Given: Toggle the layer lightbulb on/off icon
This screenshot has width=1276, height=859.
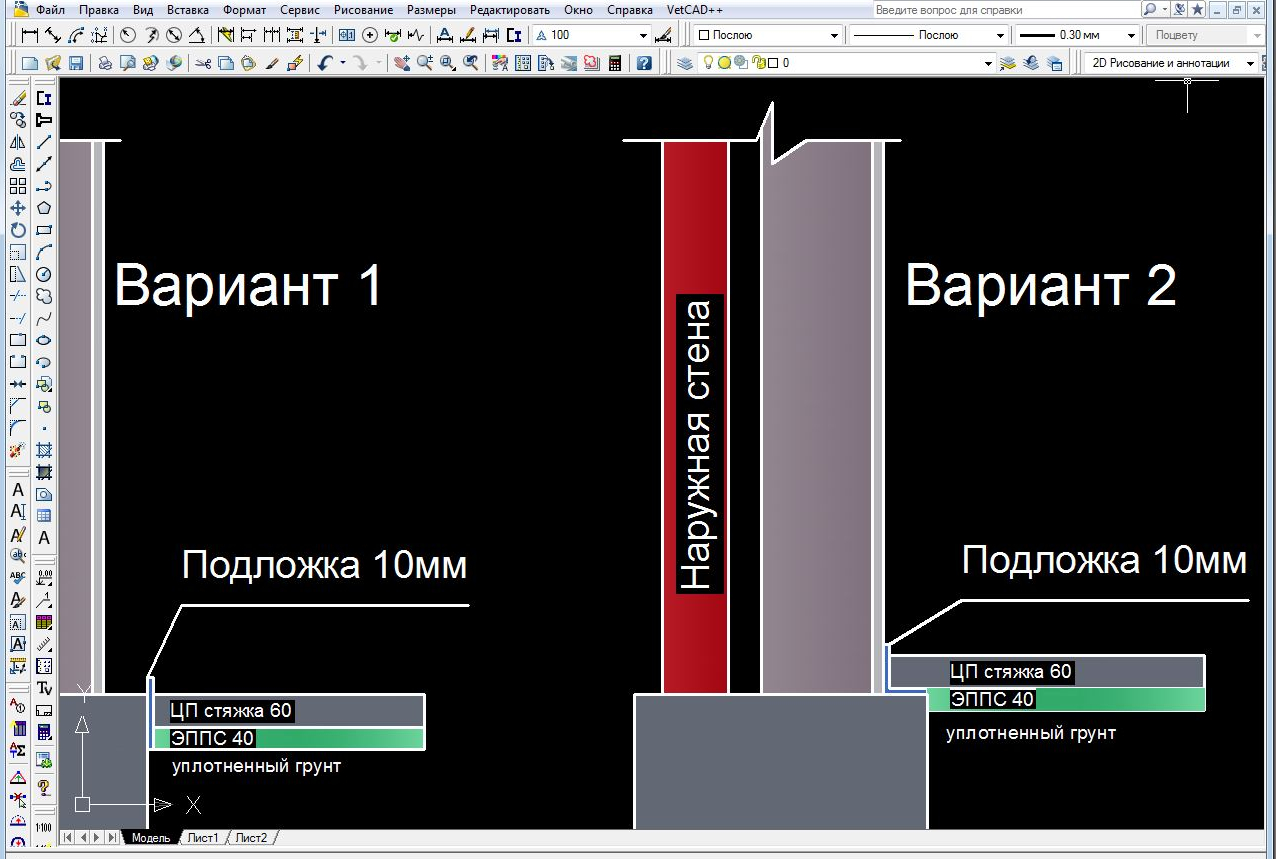Looking at the screenshot, I should pyautogui.click(x=709, y=63).
